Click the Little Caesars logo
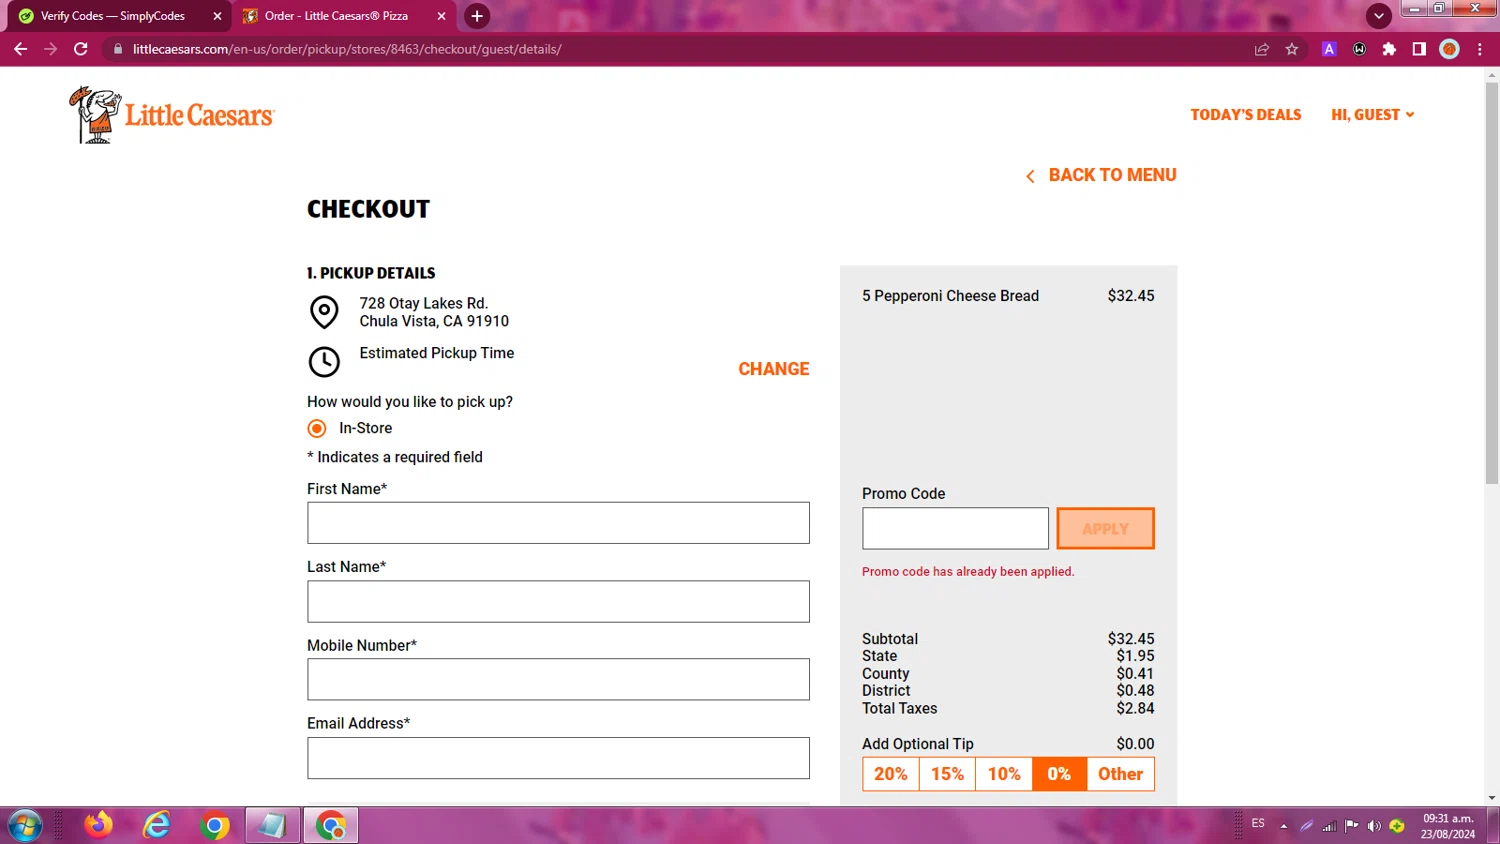Image resolution: width=1500 pixels, height=844 pixels. (171, 115)
